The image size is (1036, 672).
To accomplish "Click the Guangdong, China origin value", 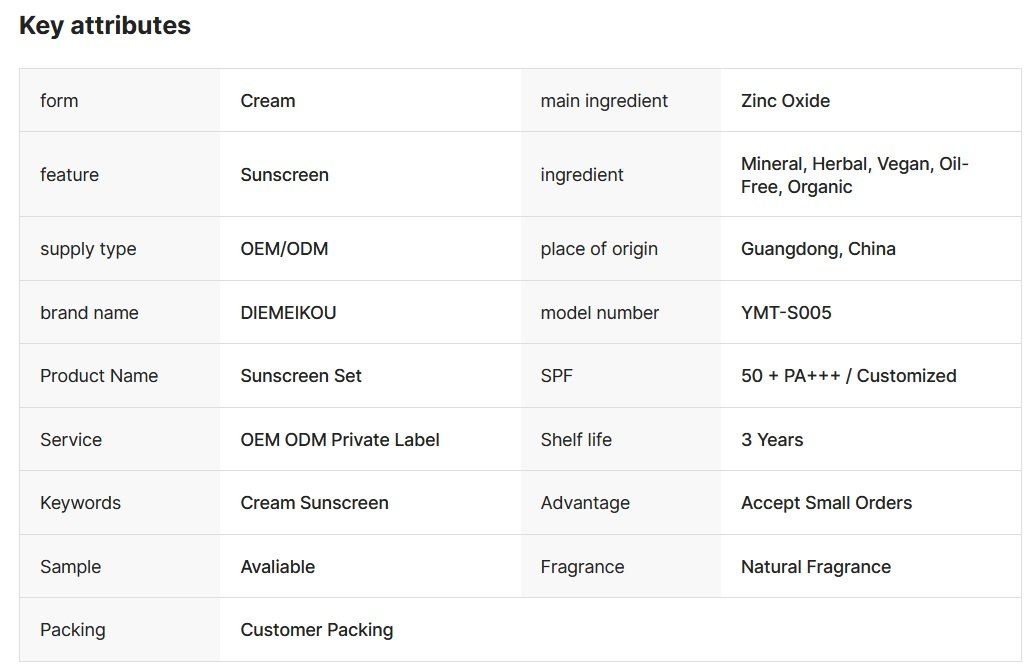I will 818,249.
